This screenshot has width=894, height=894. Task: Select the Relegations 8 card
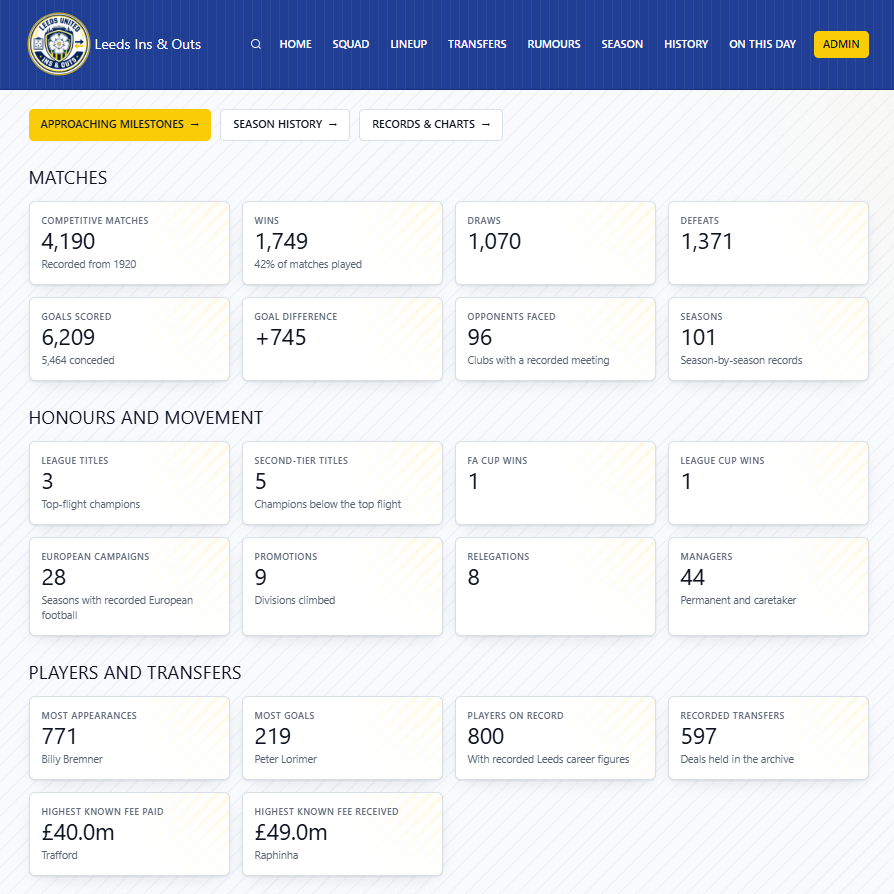555,586
